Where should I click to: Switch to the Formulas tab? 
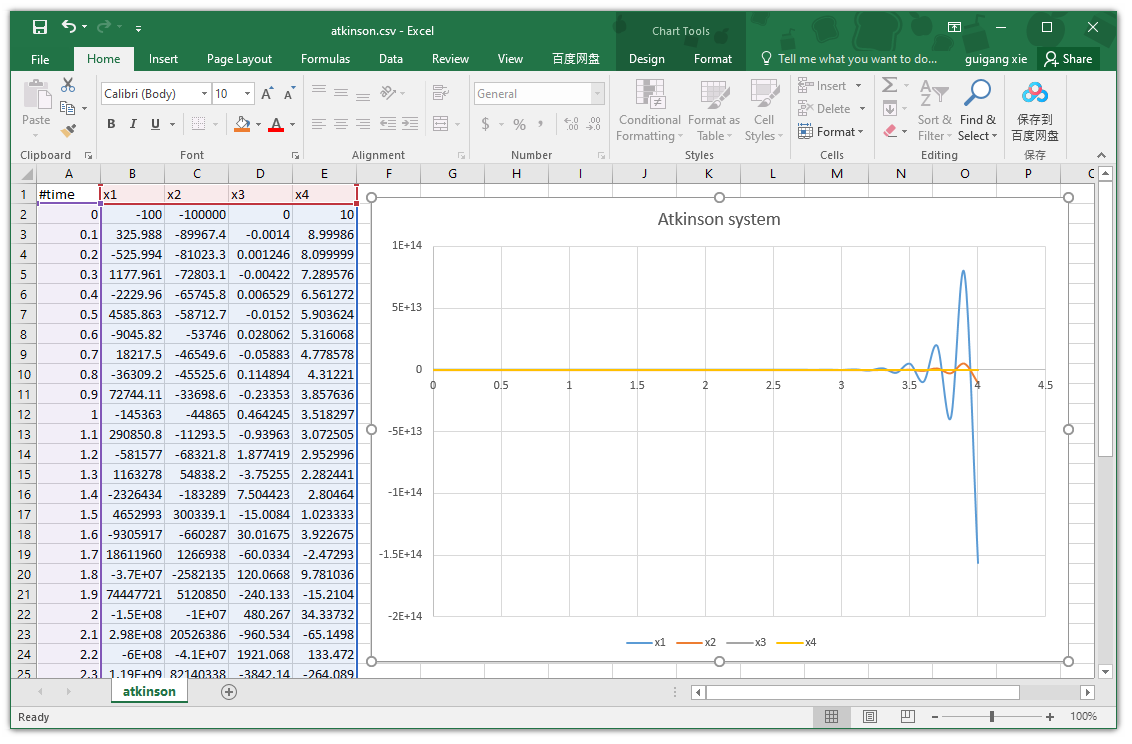[x=325, y=59]
